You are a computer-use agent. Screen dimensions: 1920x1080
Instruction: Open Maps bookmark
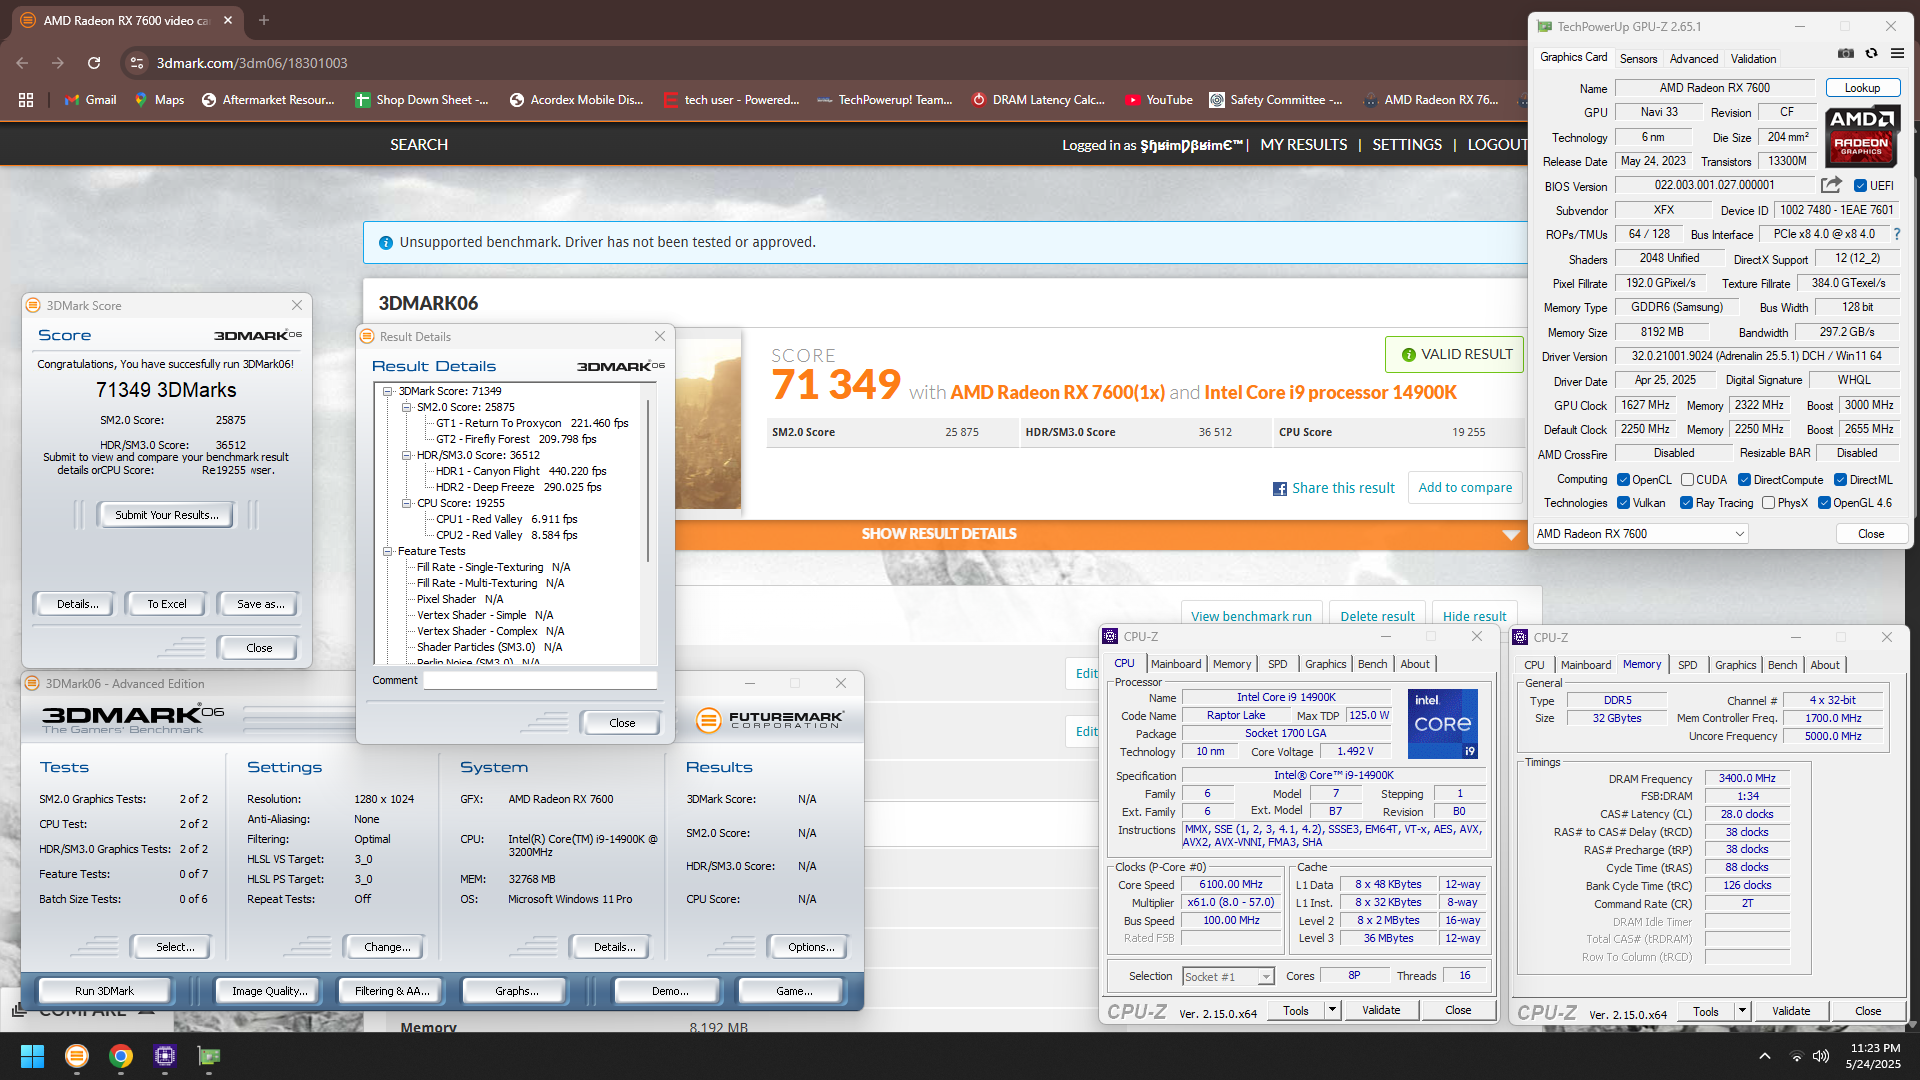pos(159,100)
